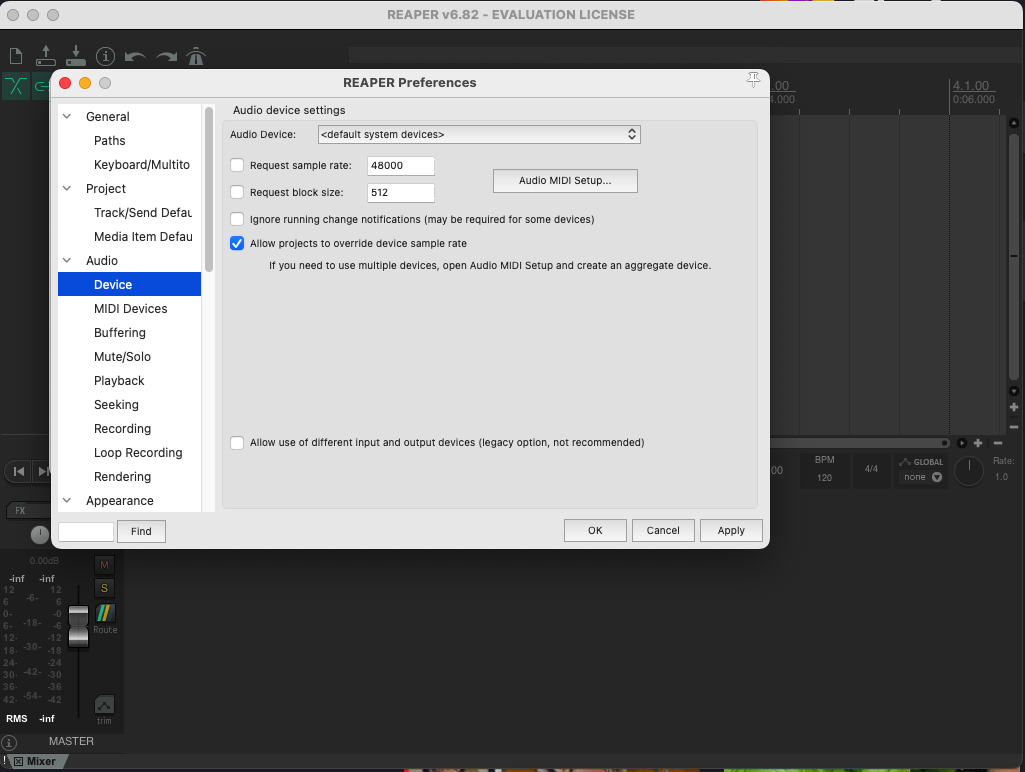Click Cancel in Preferences dialog
Screen dimensions: 1025x772
pos(663,530)
